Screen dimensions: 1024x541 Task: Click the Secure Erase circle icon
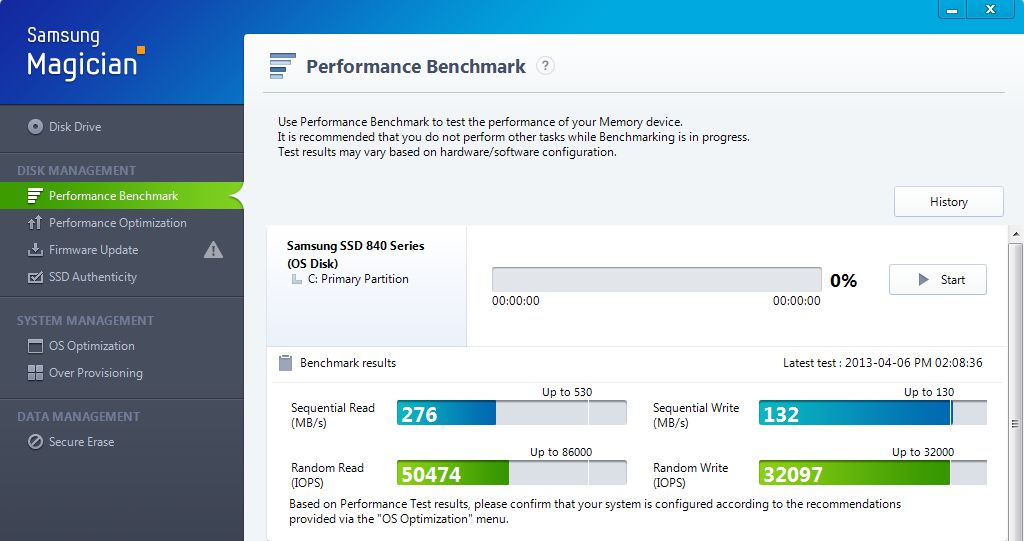click(36, 442)
